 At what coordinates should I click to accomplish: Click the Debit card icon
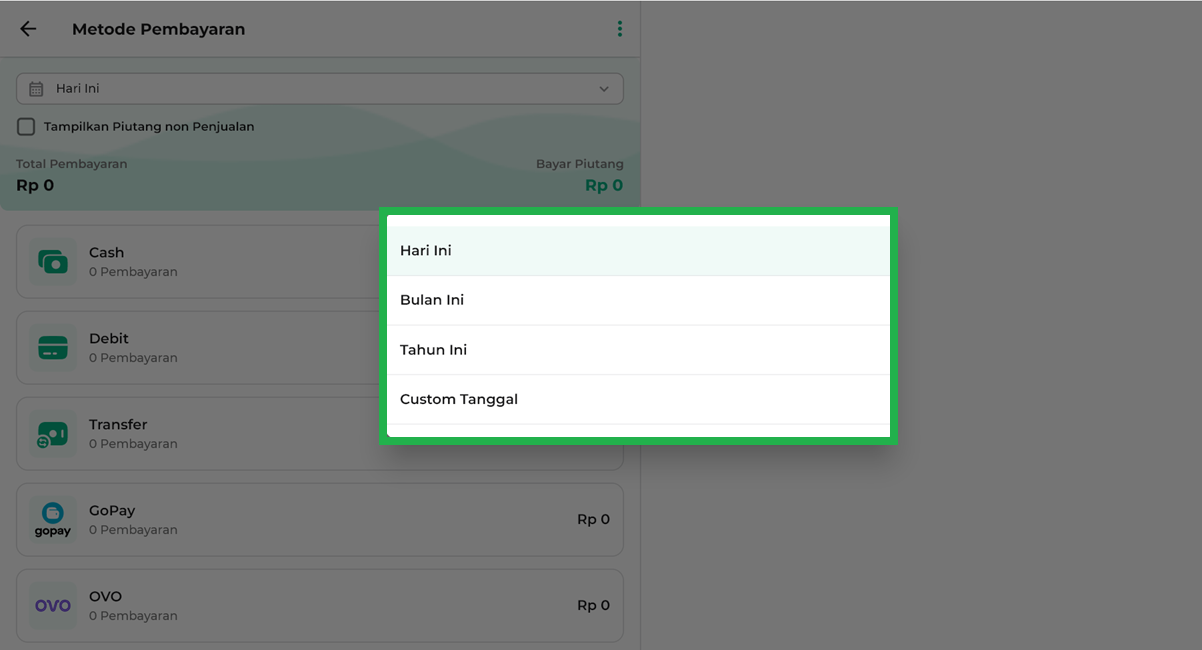tap(53, 348)
